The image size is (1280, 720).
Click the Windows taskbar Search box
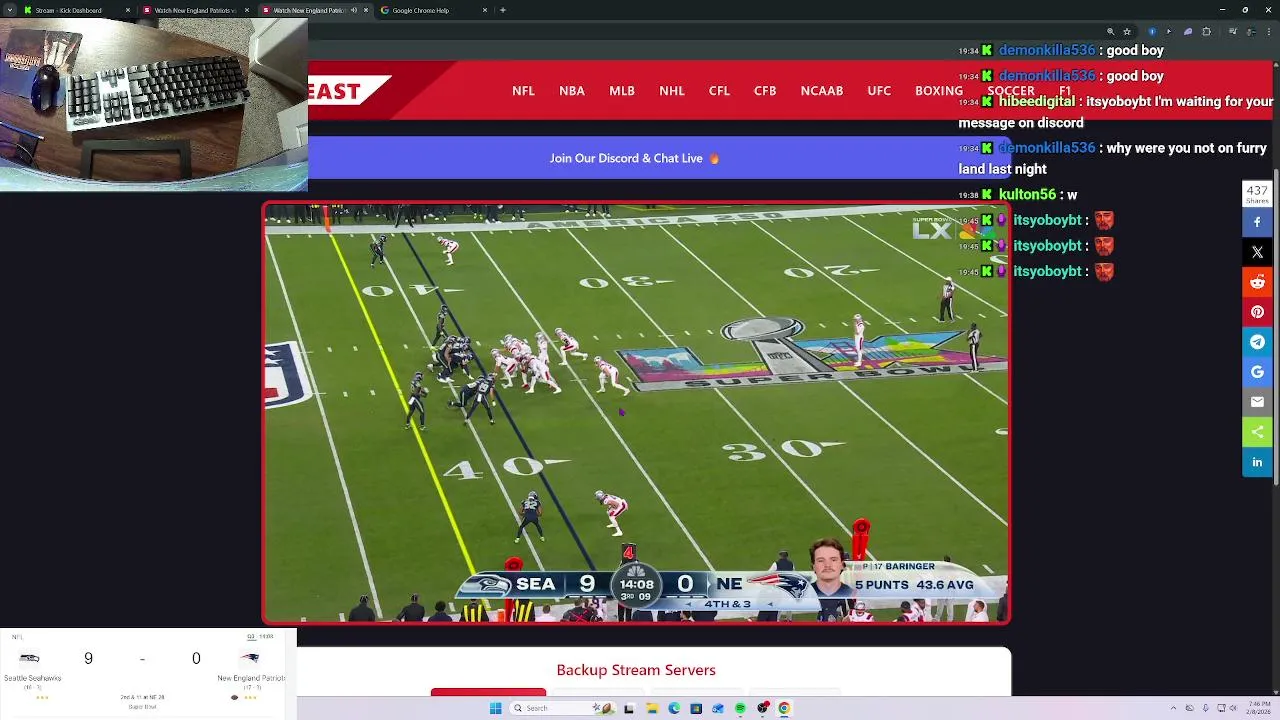coord(562,708)
